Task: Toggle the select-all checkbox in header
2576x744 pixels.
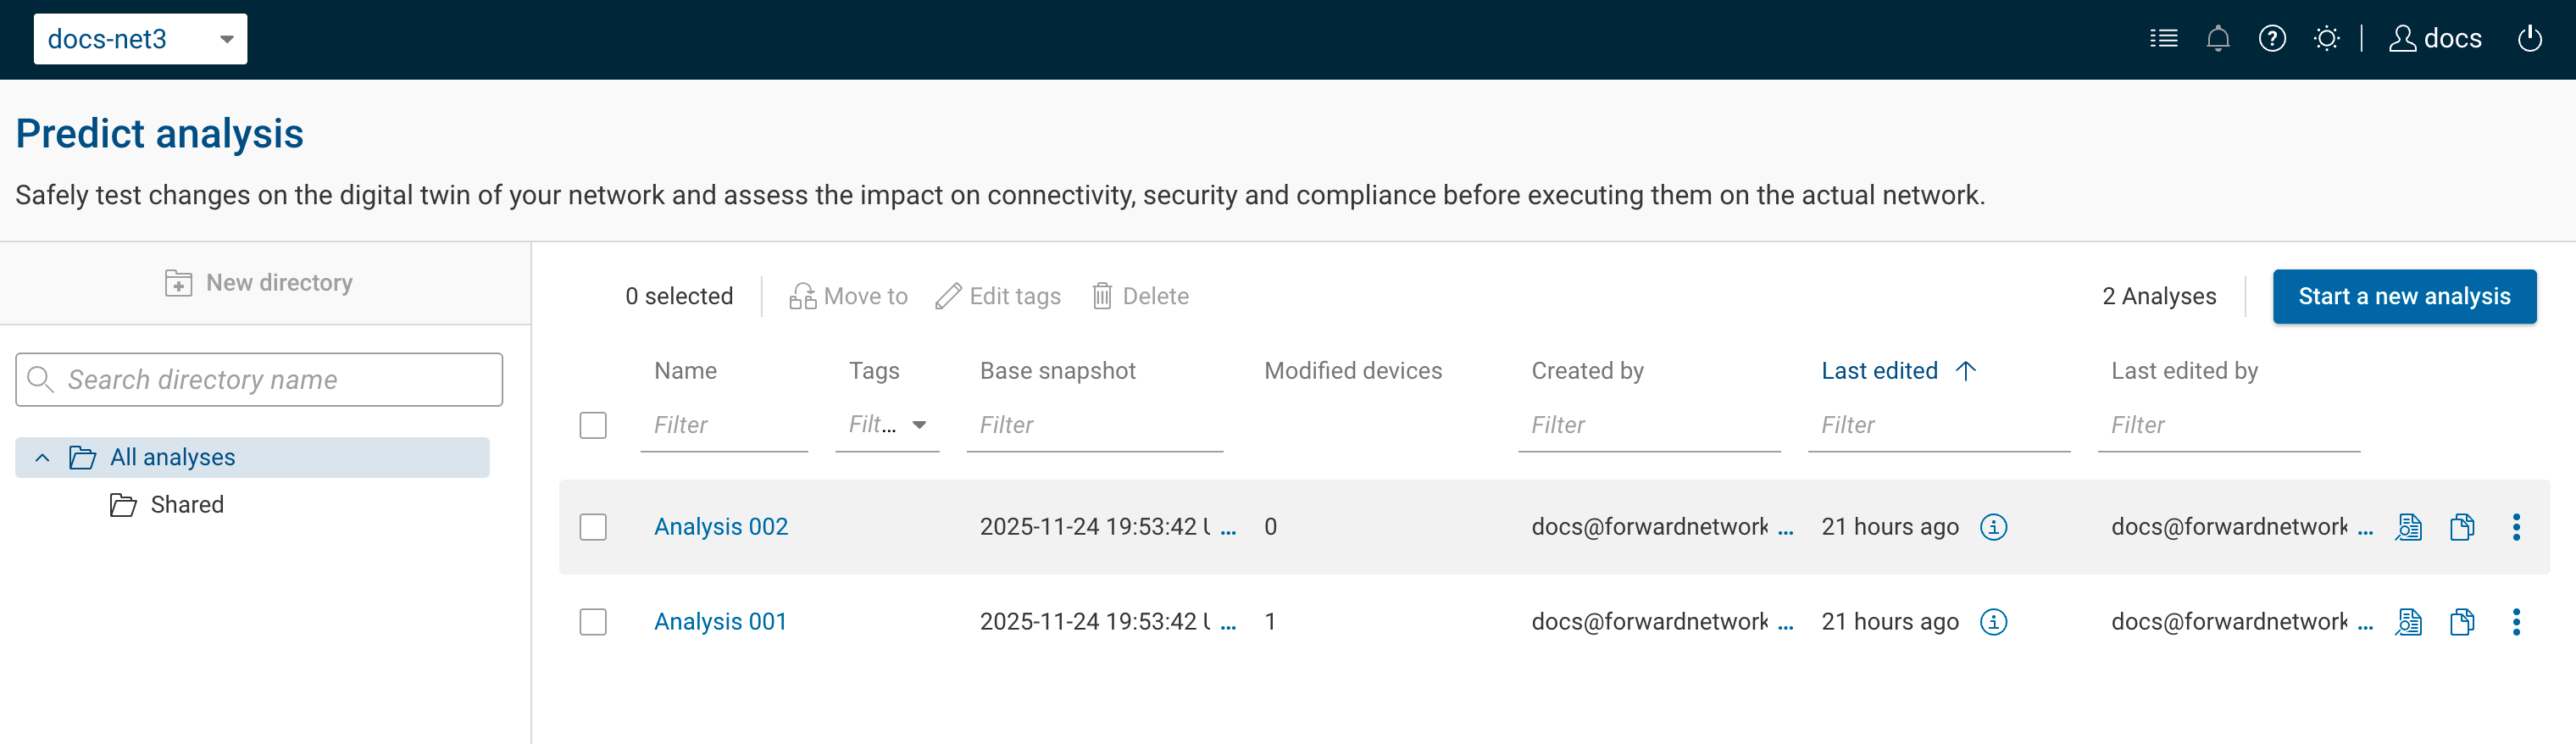Action: pyautogui.click(x=593, y=425)
